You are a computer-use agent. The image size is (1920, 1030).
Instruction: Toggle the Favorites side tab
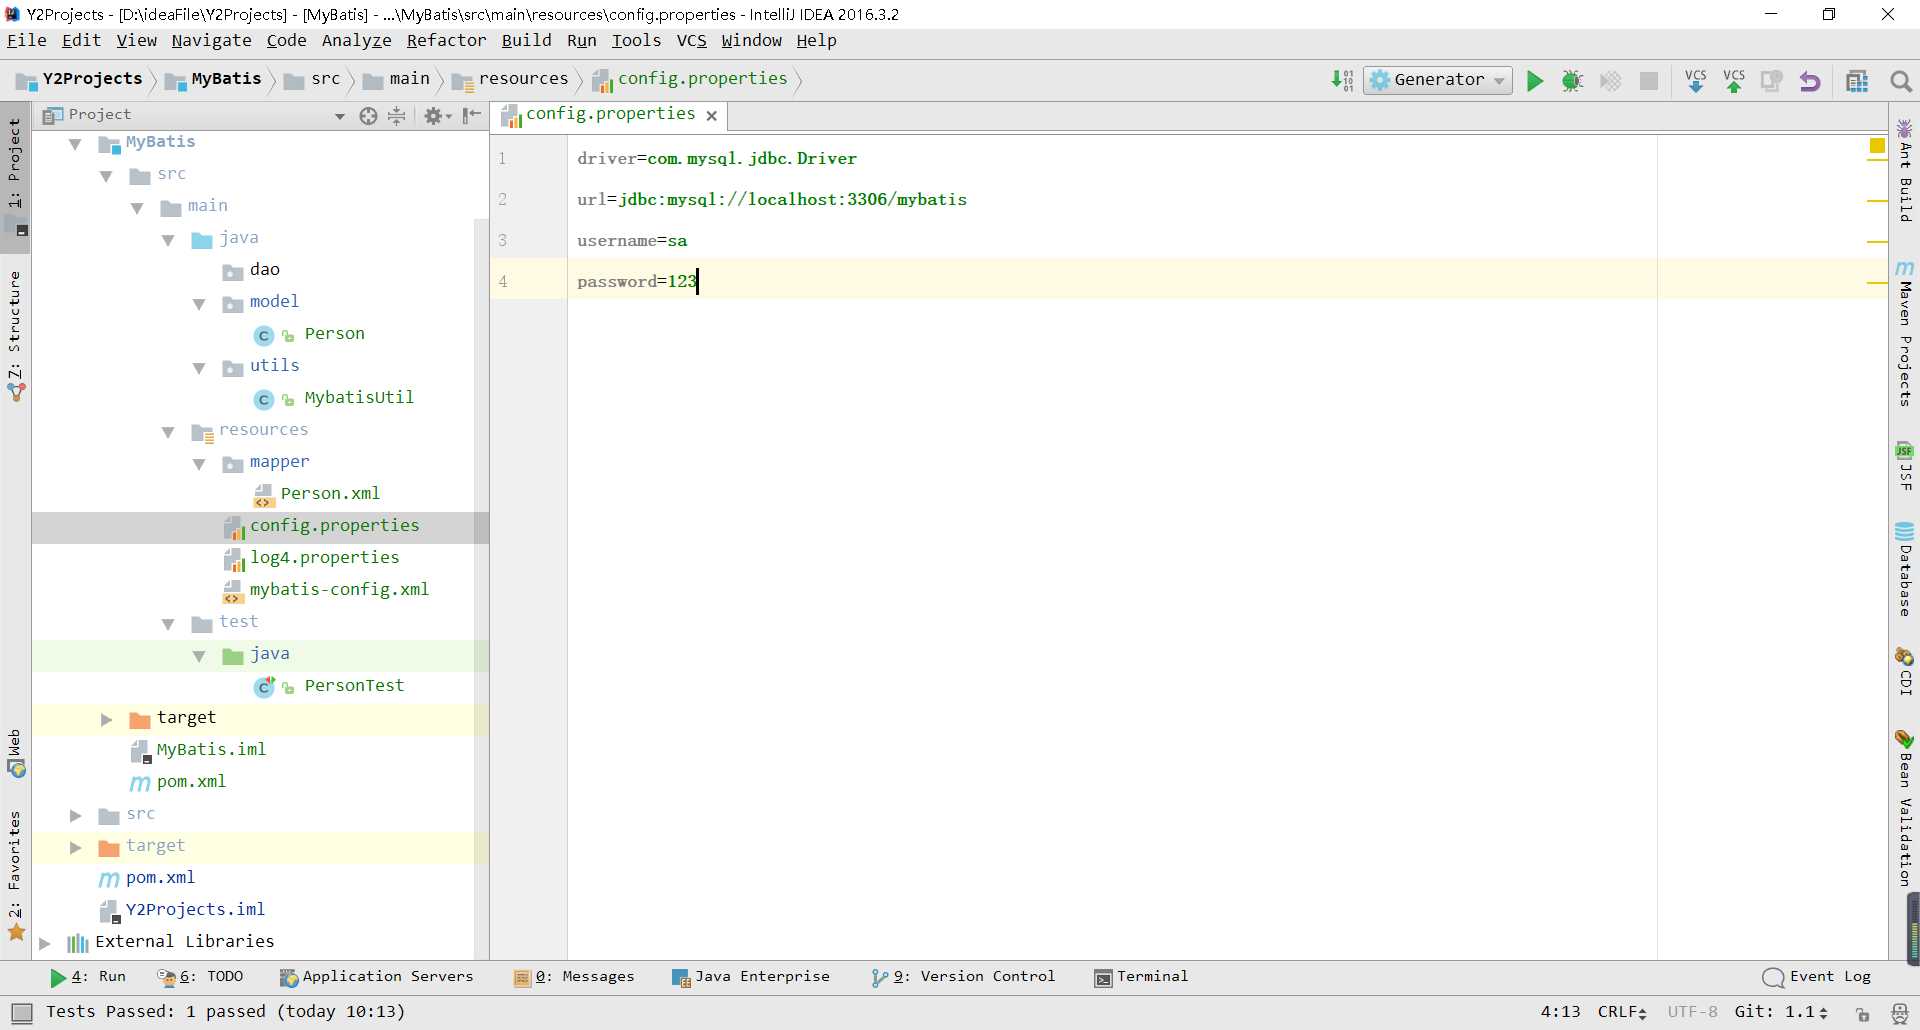pyautogui.click(x=15, y=875)
